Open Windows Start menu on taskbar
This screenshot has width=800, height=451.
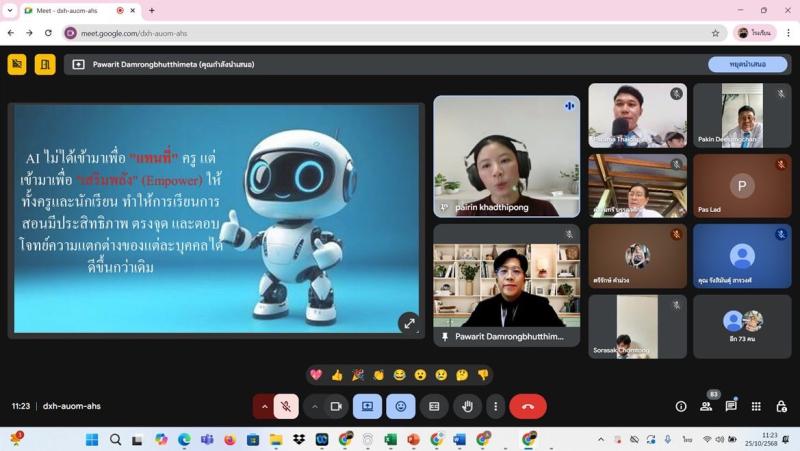(92, 439)
